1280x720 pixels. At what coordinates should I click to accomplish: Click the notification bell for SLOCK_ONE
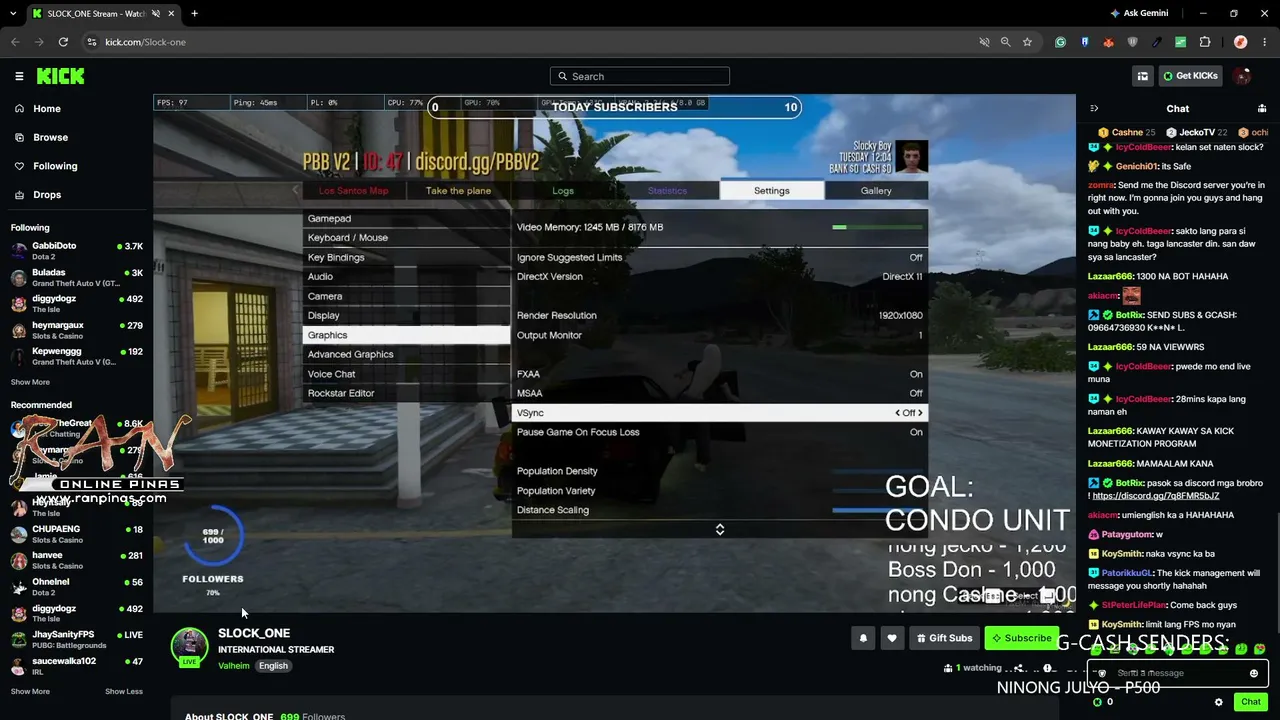click(x=863, y=638)
